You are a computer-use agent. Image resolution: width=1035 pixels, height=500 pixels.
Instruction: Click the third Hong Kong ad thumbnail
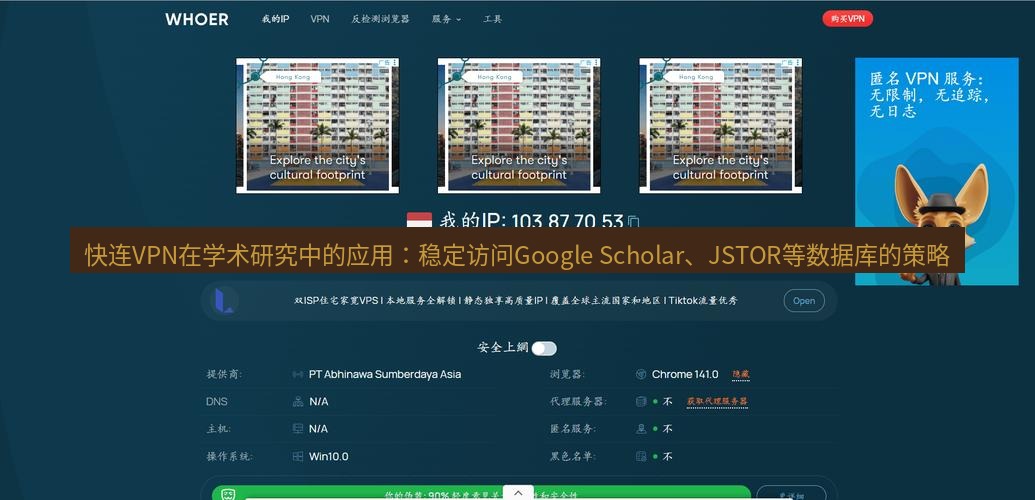pos(720,125)
